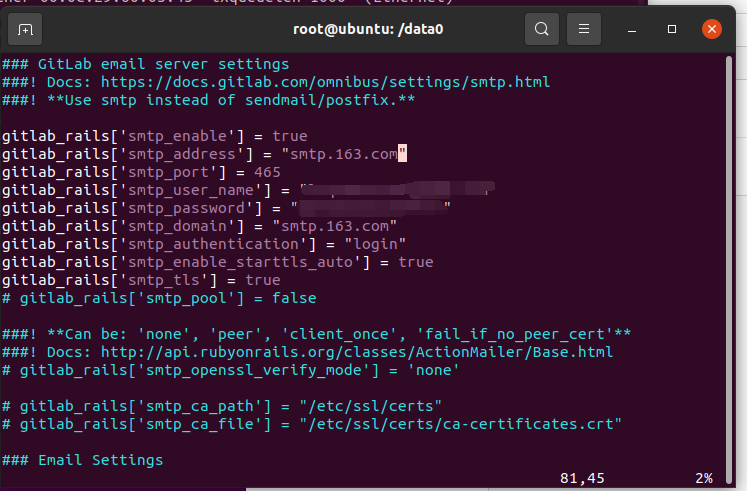Viewport: 747px width, 491px height.
Task: Open a new terminal tab
Action: [25, 29]
